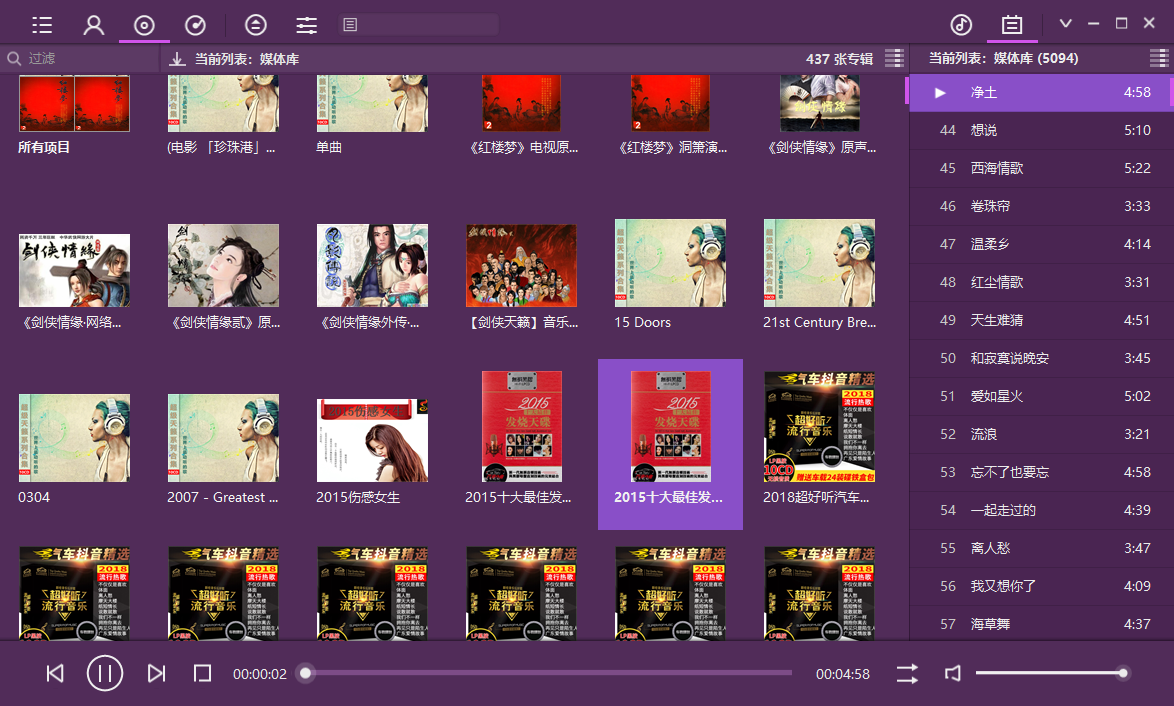
Task: Open album panel list options menu icon
Action: tap(894, 58)
